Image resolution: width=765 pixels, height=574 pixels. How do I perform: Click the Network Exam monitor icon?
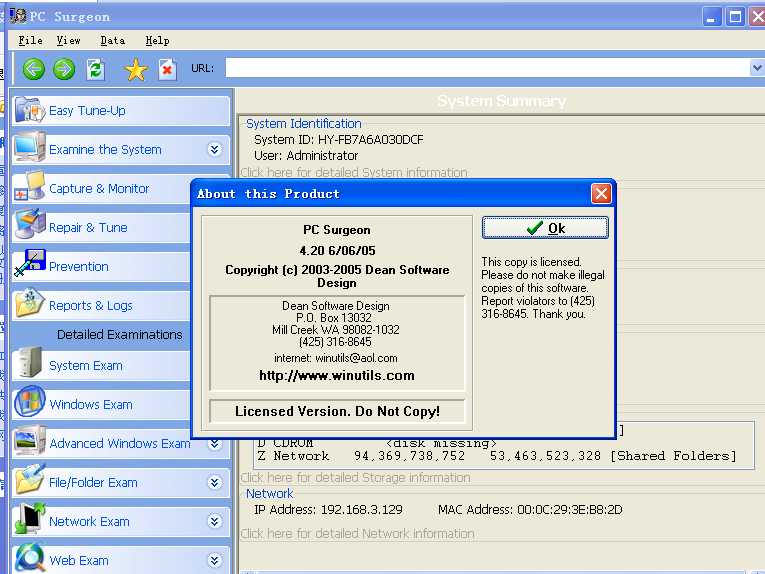point(30,519)
